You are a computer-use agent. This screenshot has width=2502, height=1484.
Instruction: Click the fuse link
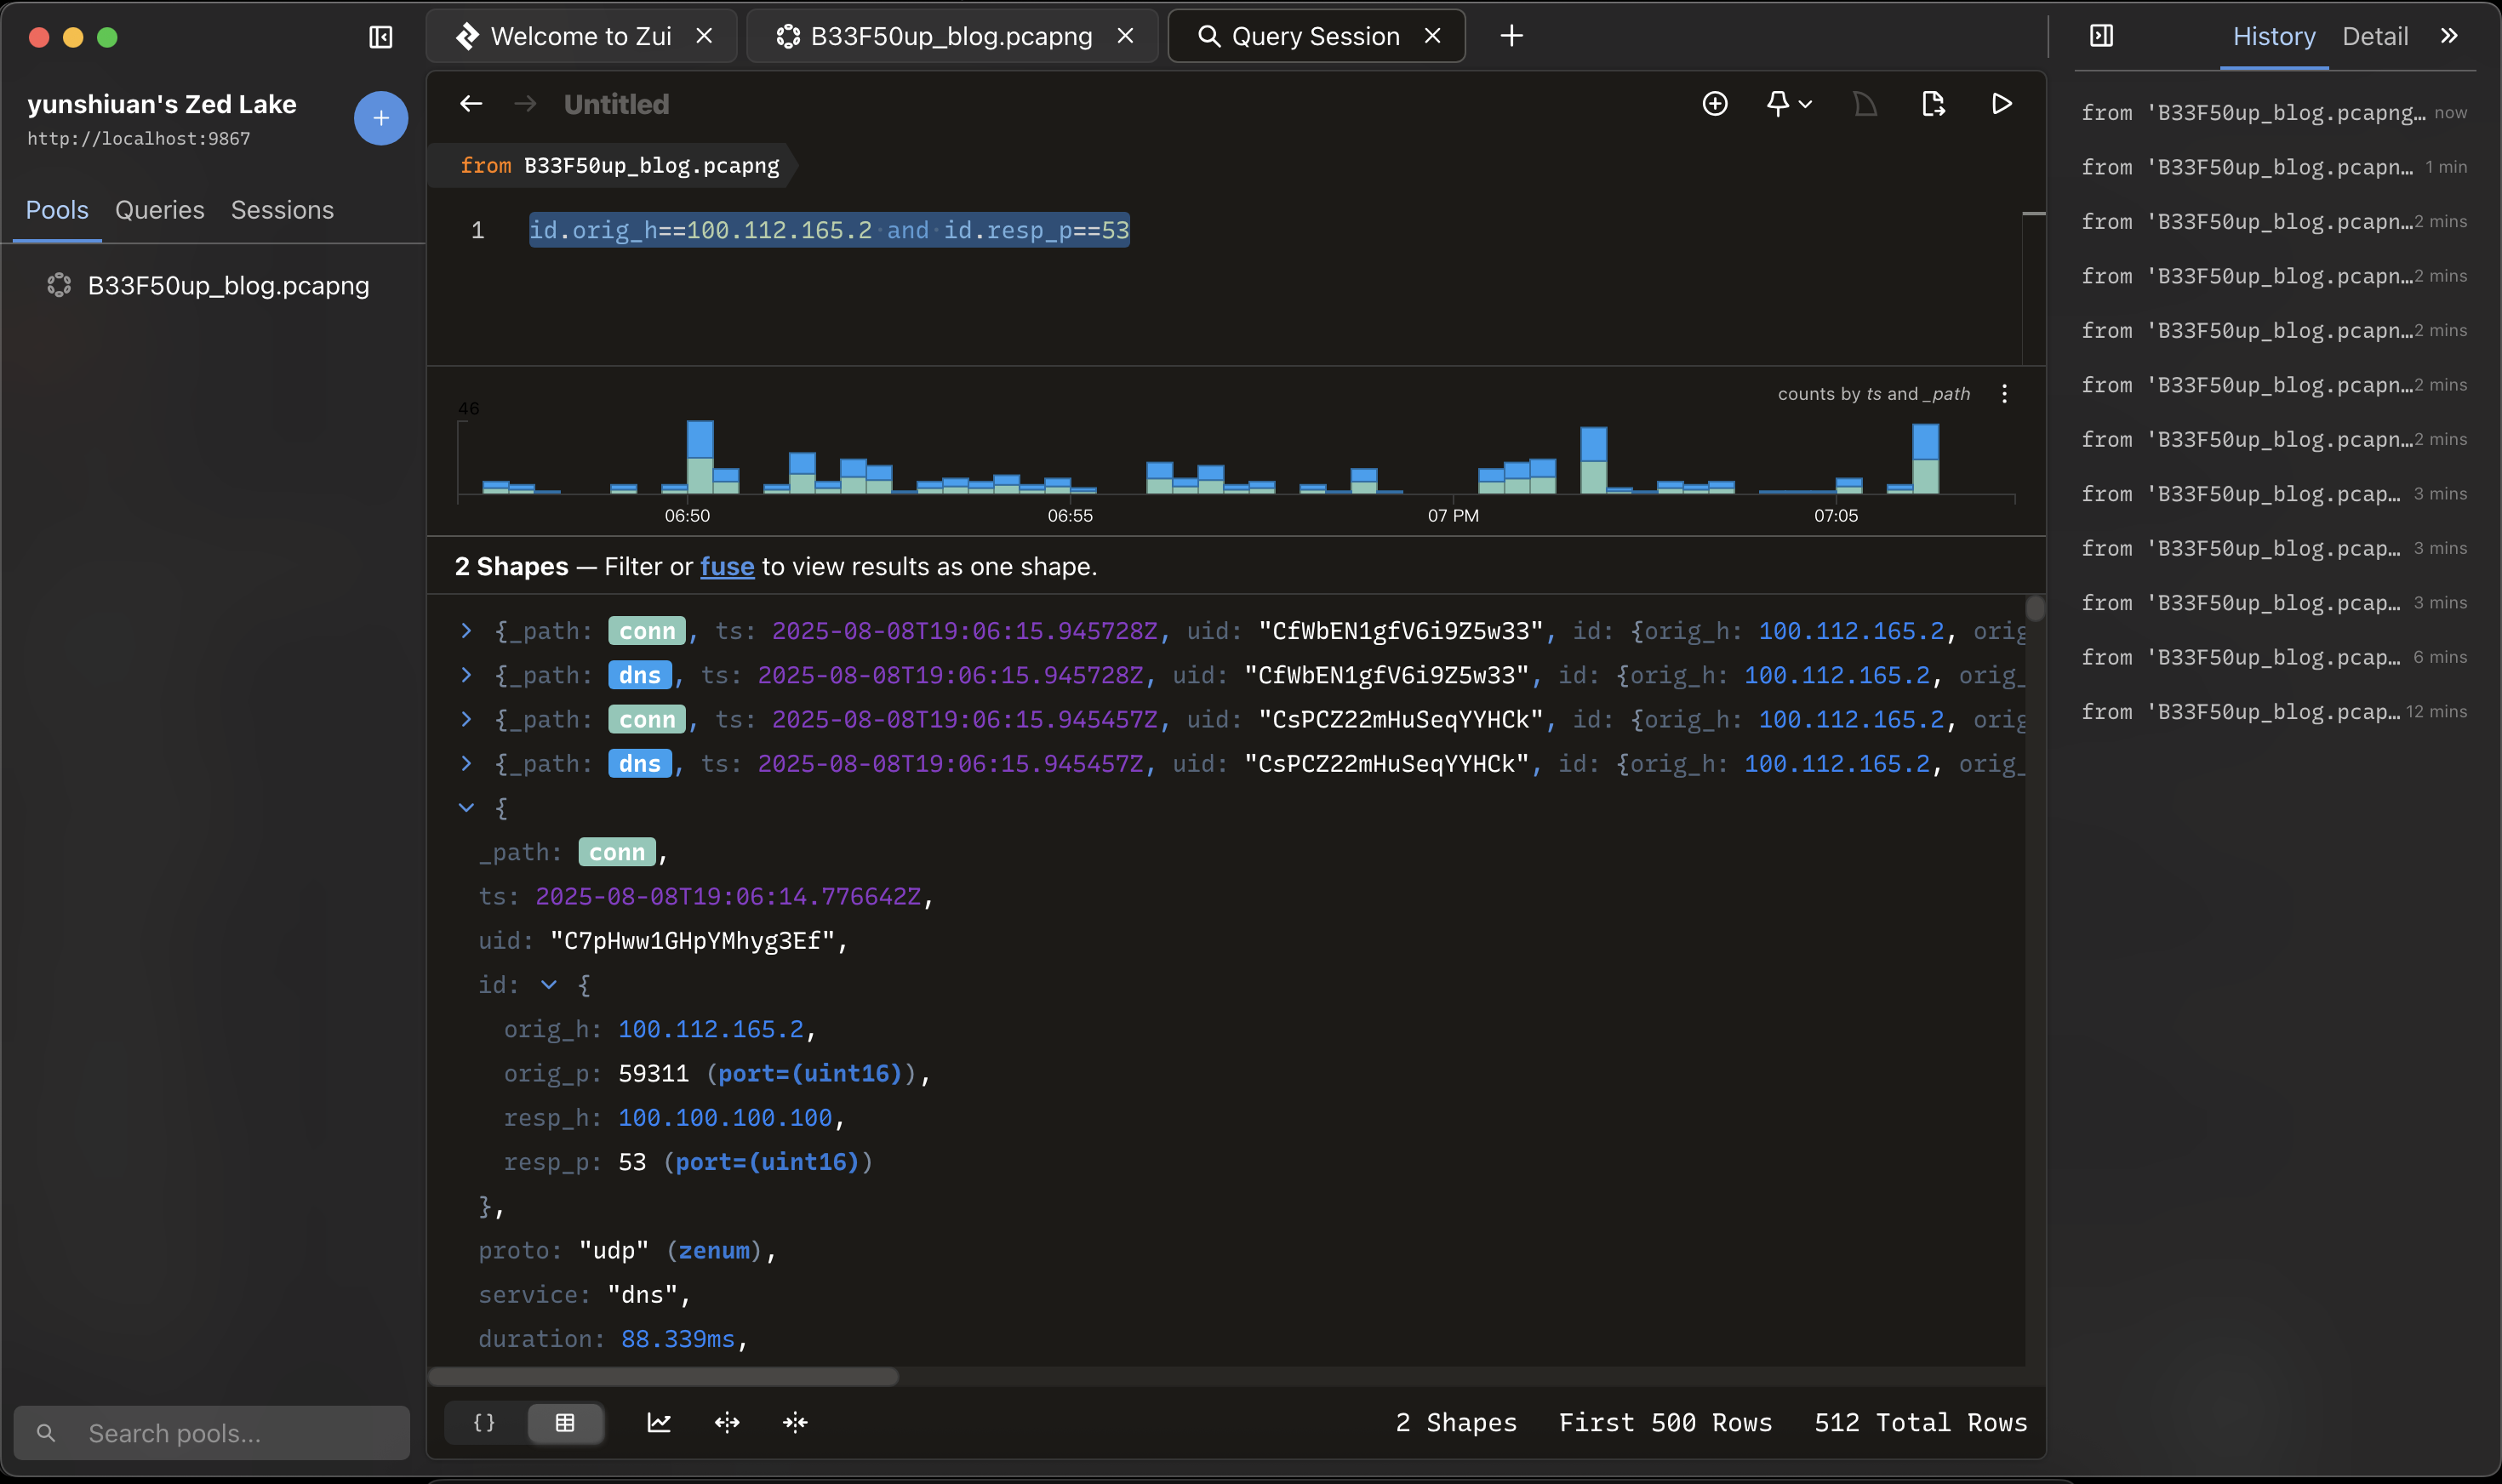(727, 567)
